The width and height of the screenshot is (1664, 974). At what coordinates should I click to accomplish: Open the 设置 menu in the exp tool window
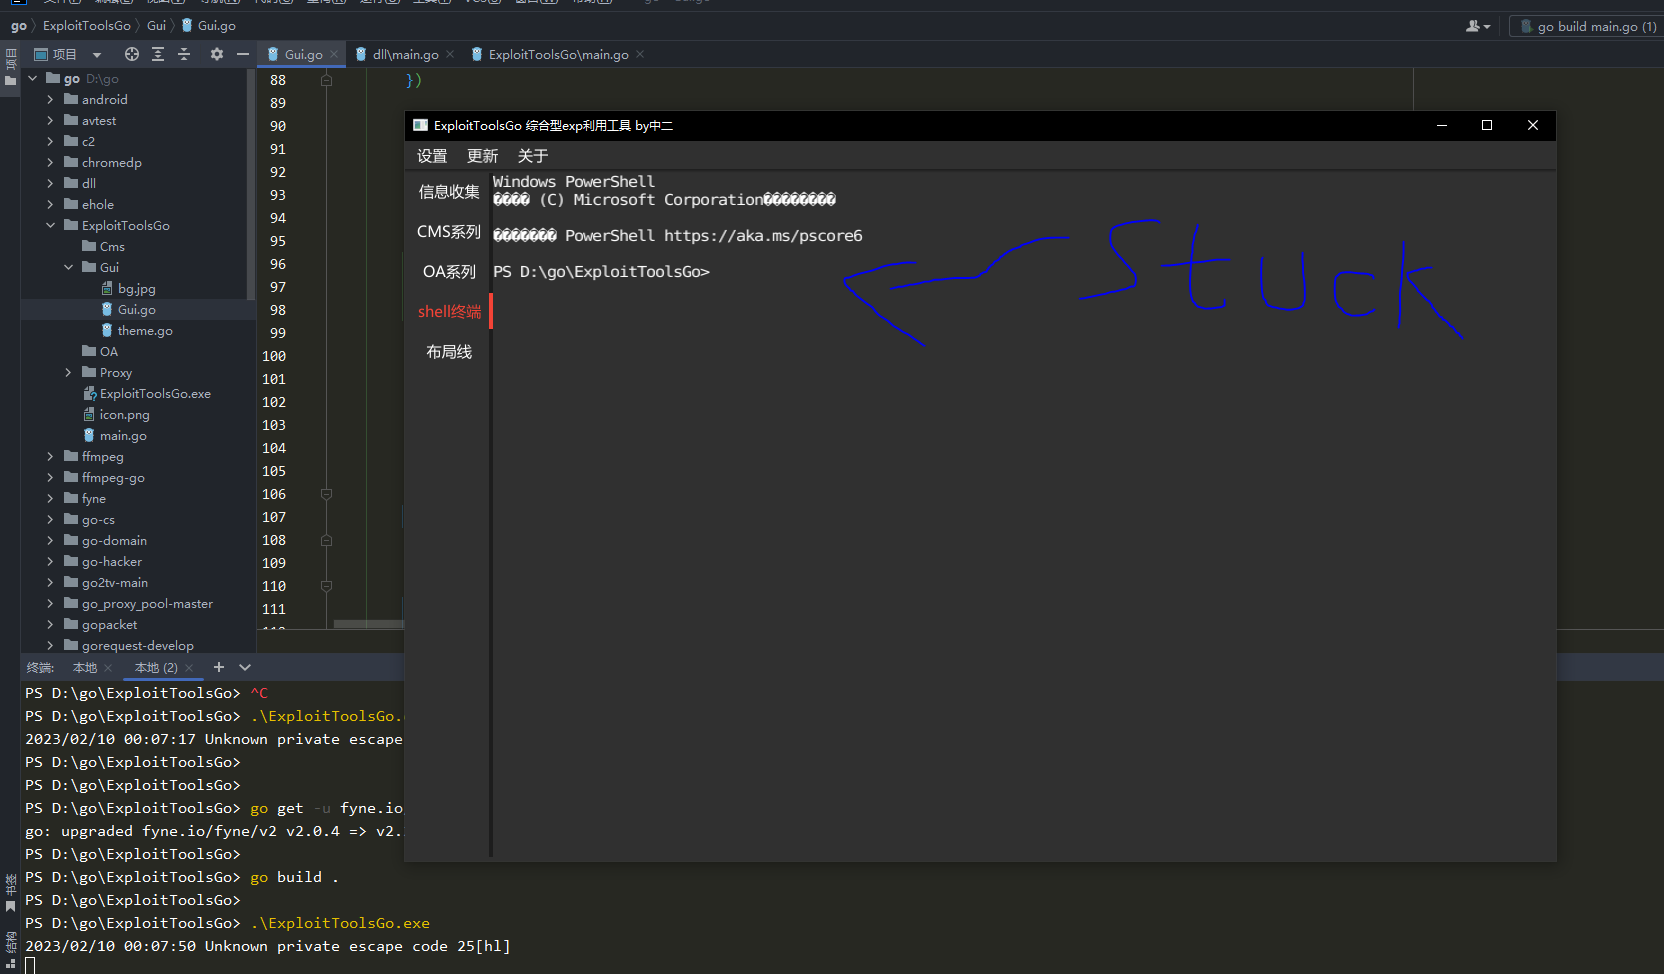[x=432, y=156]
